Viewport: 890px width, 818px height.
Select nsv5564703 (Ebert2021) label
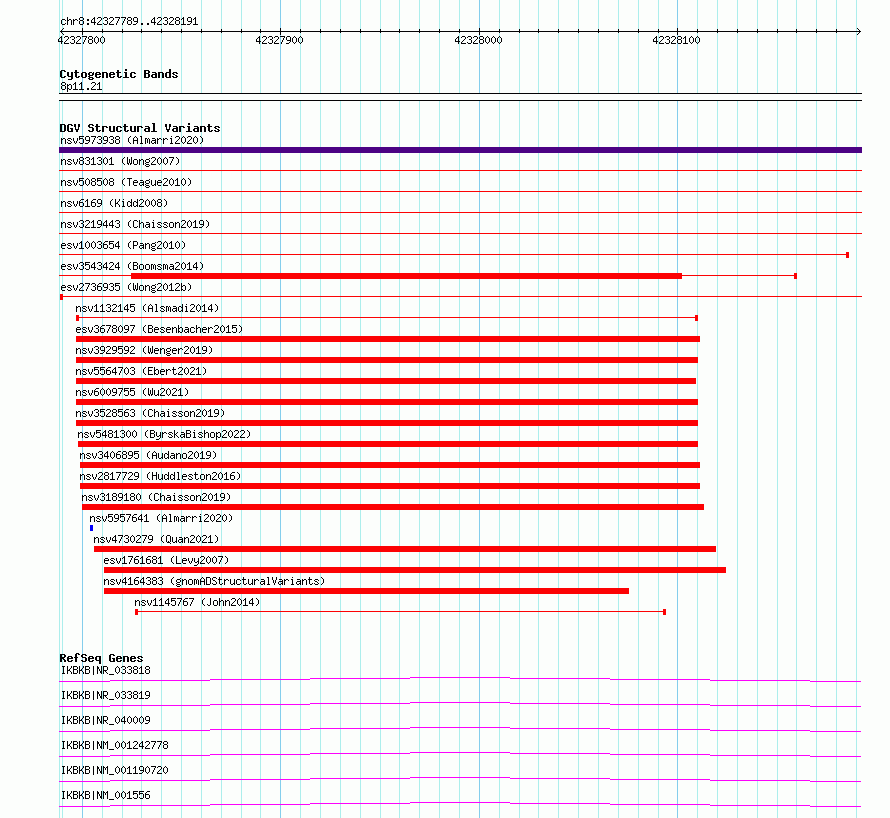coord(141,371)
